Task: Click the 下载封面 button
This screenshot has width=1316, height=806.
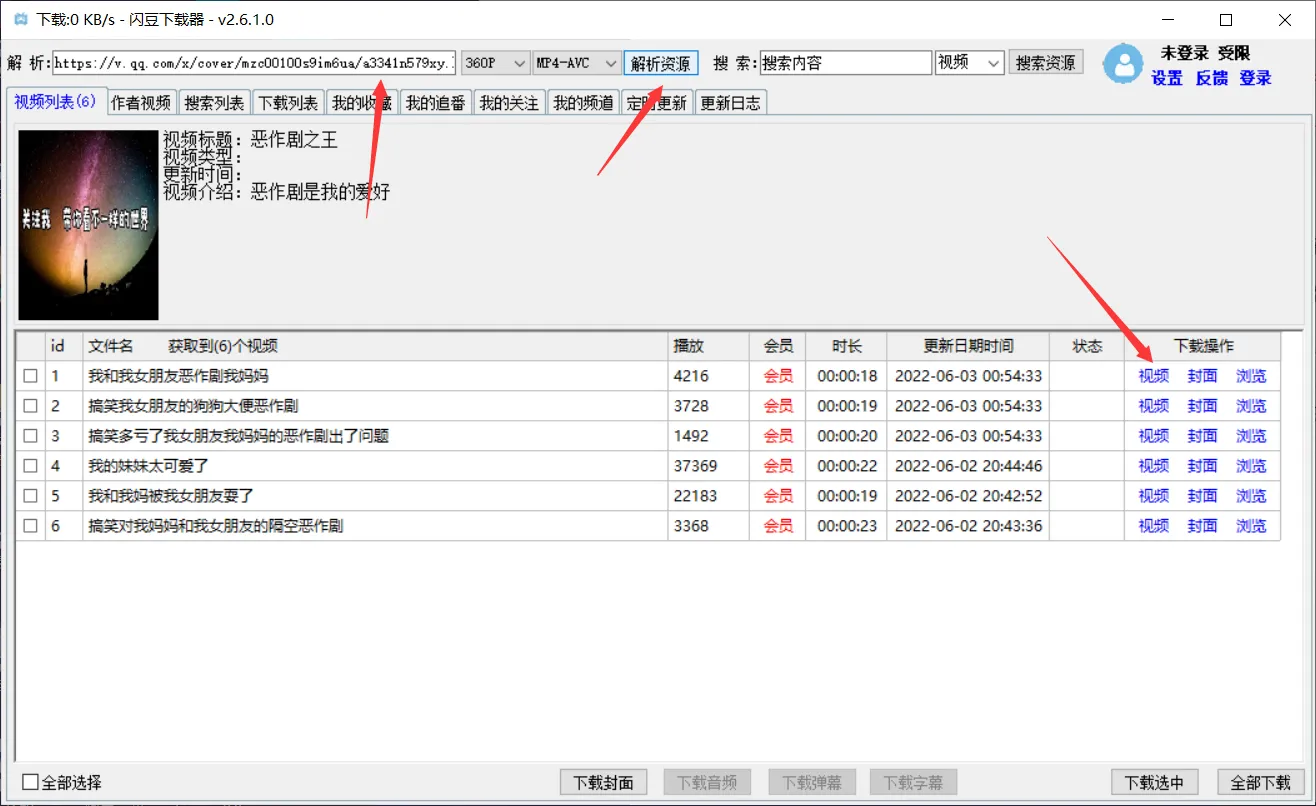Action: (603, 782)
